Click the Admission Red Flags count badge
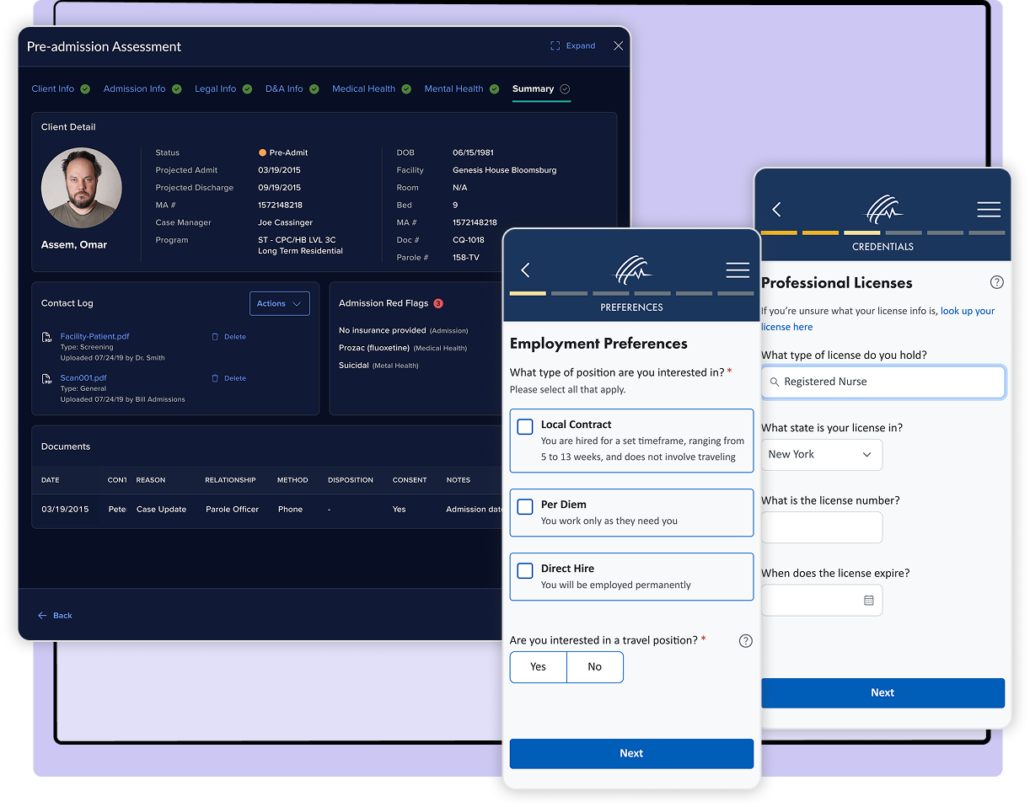Viewport: 1030px width, 807px height. coord(438,303)
